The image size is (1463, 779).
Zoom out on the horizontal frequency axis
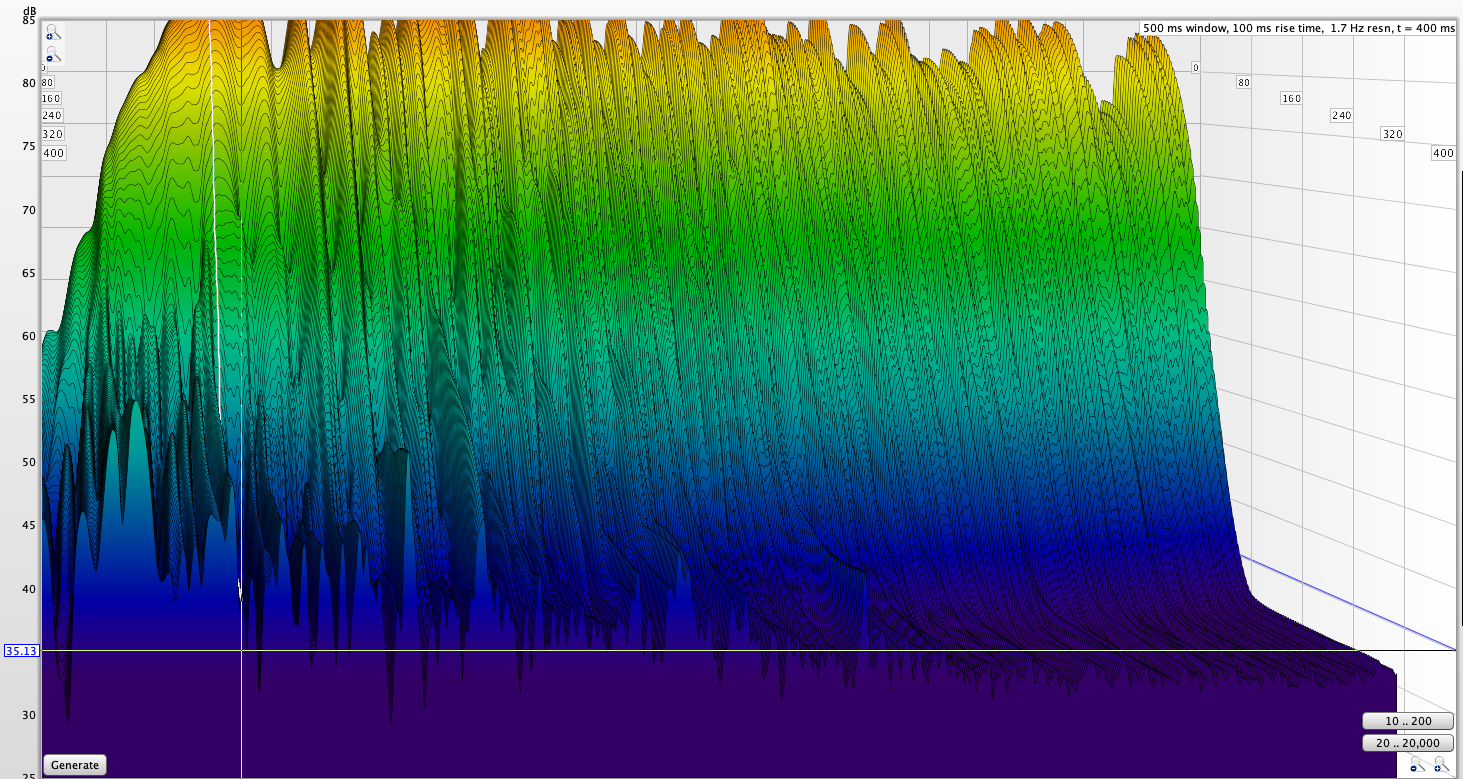tap(1418, 765)
